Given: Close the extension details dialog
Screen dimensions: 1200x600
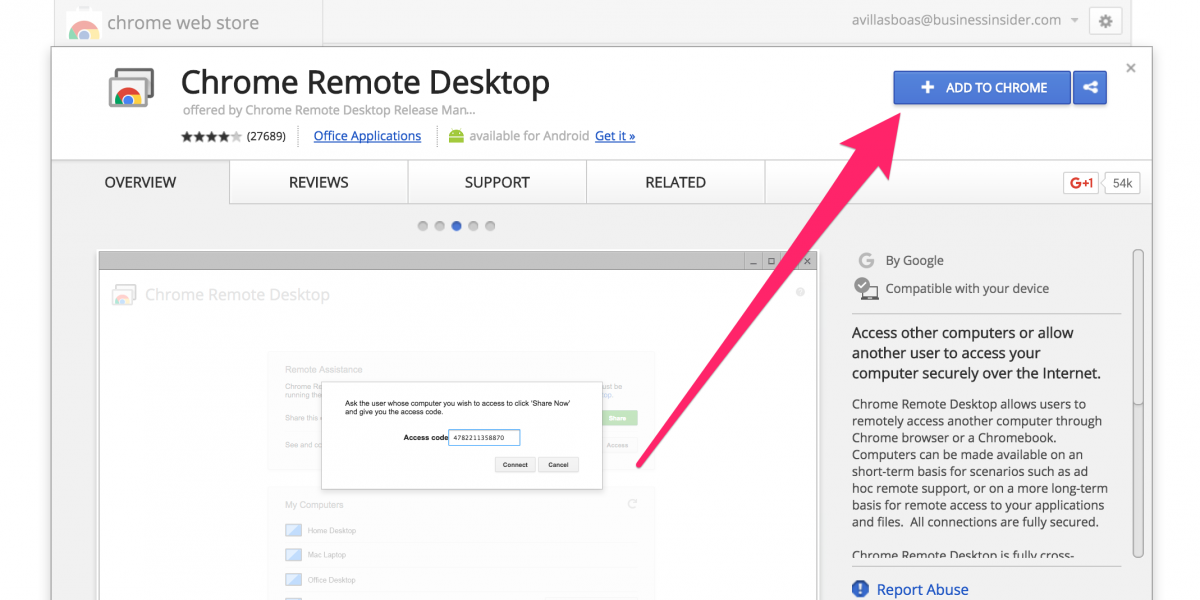Looking at the screenshot, I should point(1131,68).
